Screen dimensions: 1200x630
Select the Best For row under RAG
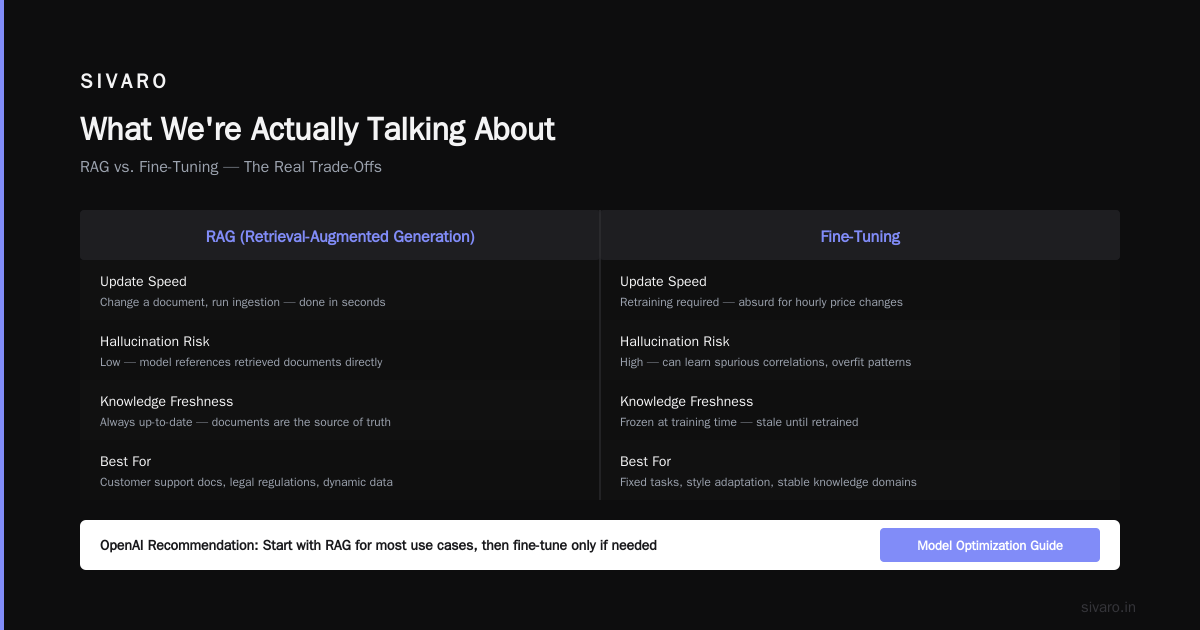(340, 471)
